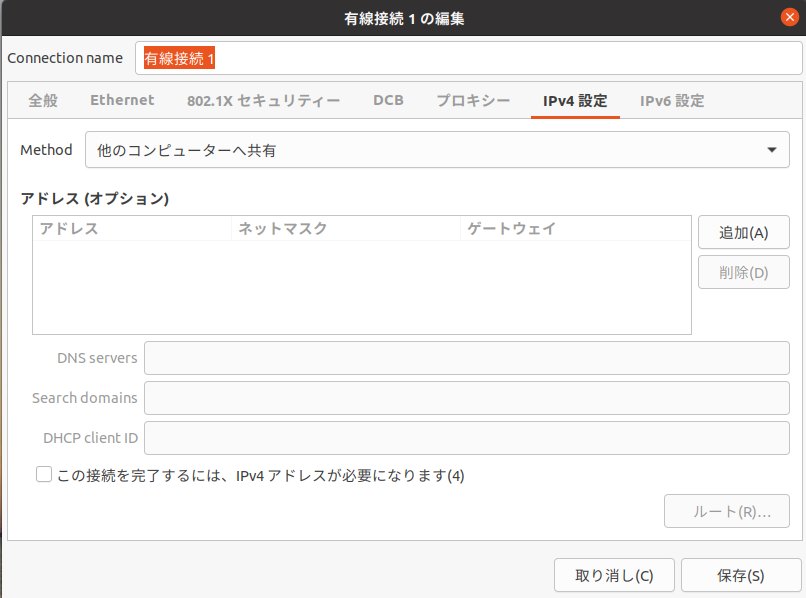Click inside the empty address list area
Viewport: 806px width, 598px height.
click(362, 287)
